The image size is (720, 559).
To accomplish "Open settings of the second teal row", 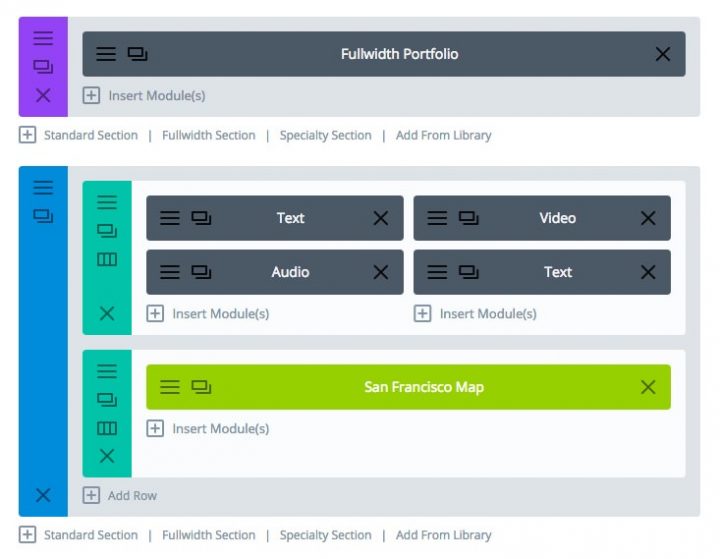I will [107, 370].
